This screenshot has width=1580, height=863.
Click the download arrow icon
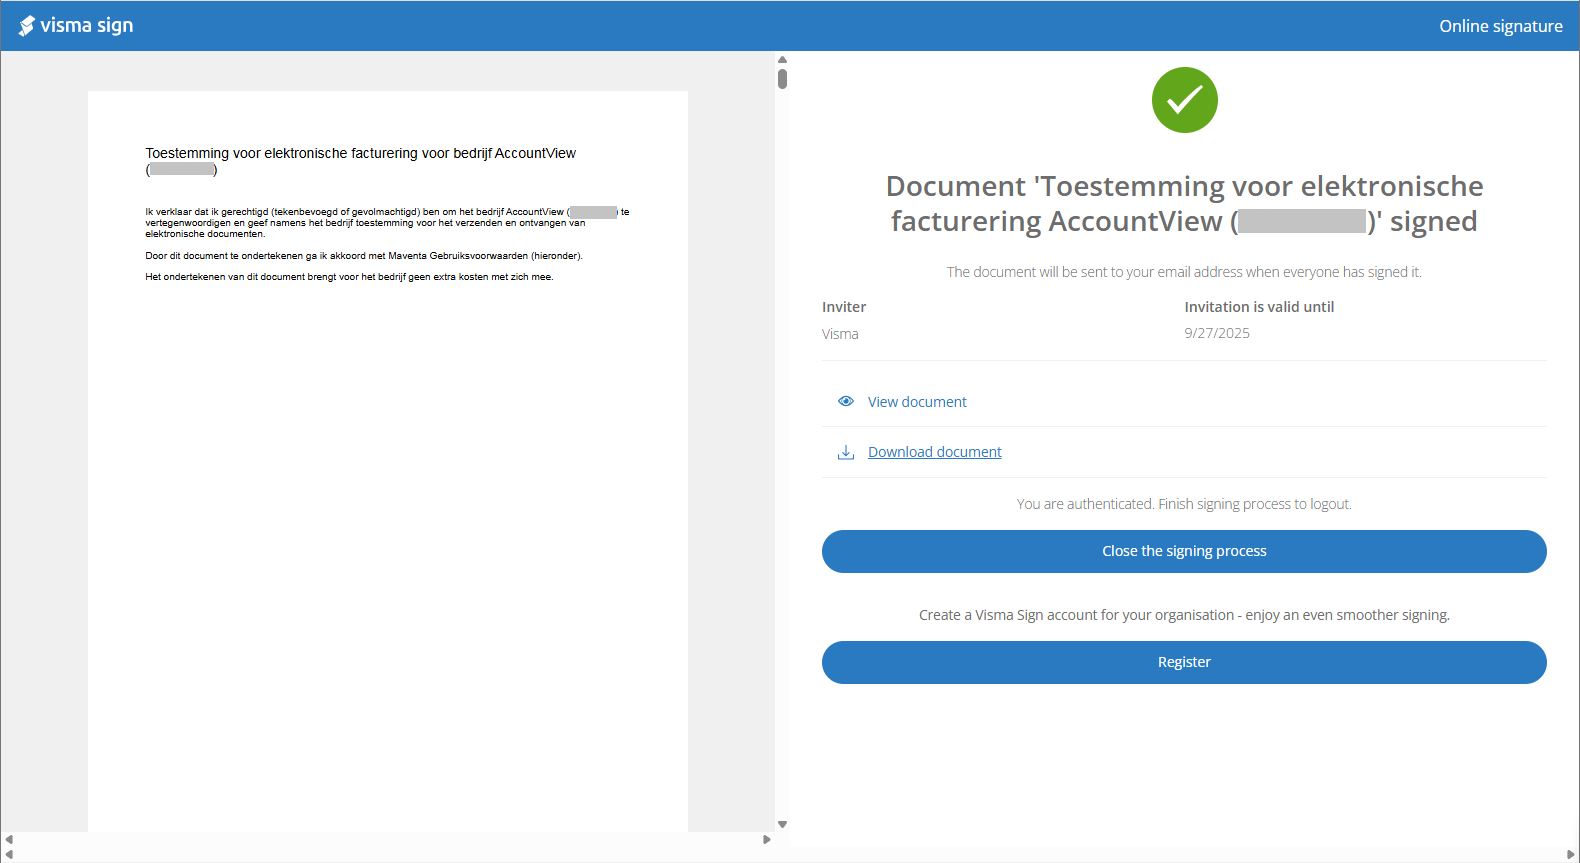point(846,452)
